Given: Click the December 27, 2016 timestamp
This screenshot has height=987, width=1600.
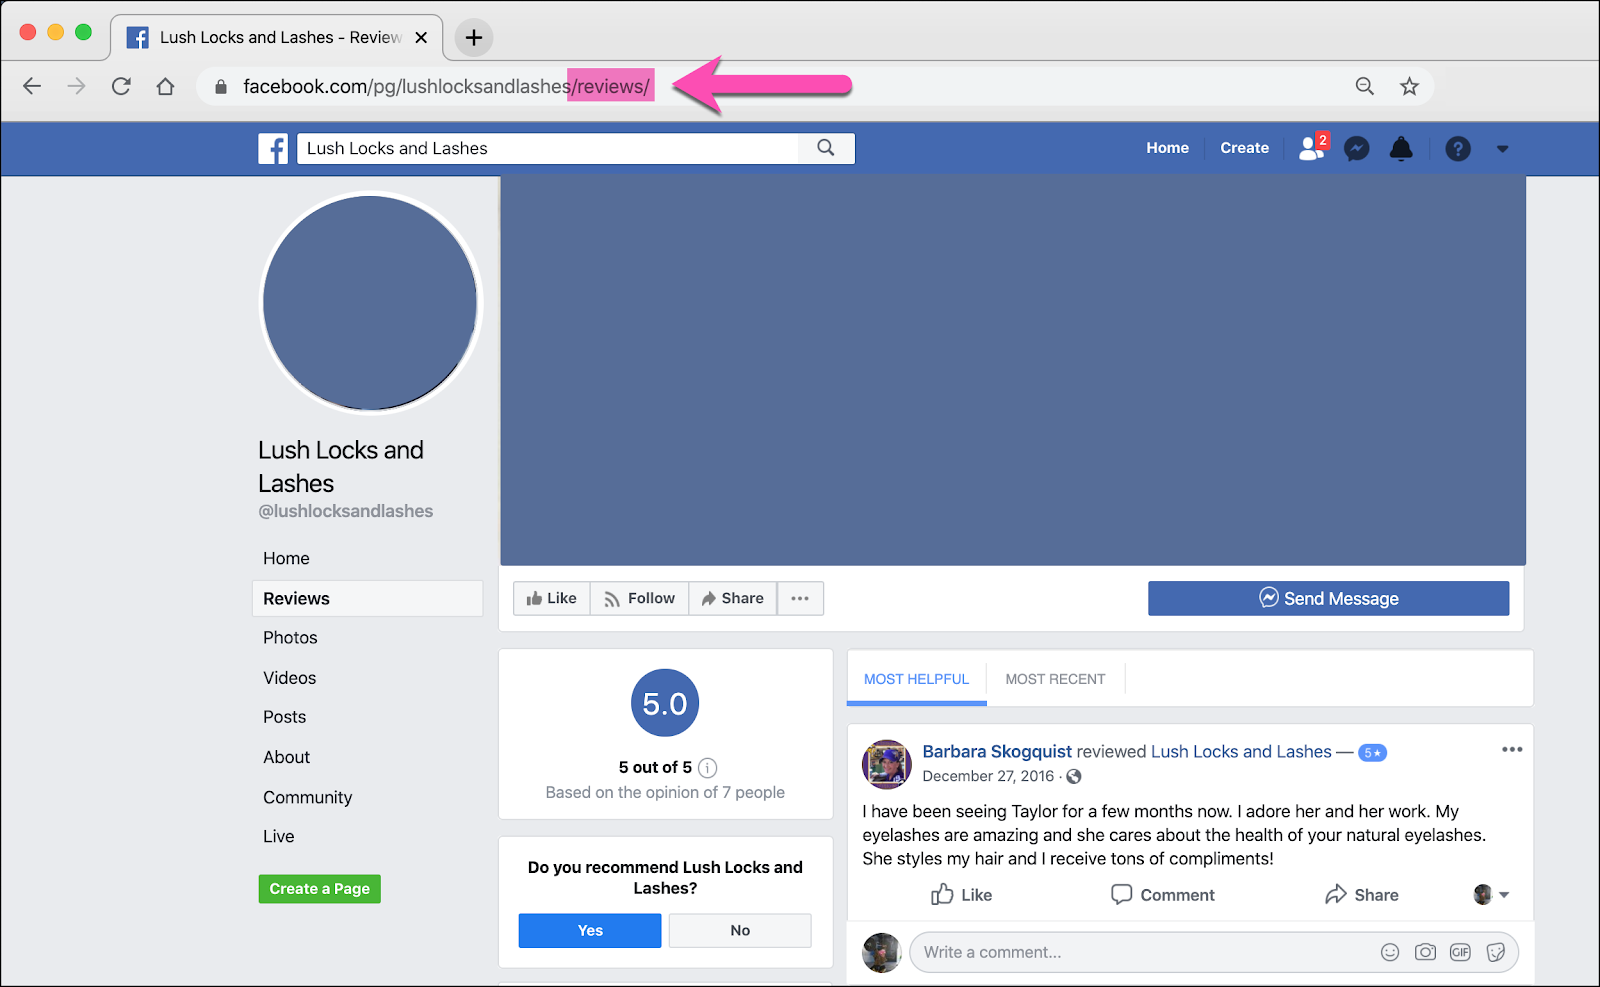Looking at the screenshot, I should pyautogui.click(x=988, y=776).
